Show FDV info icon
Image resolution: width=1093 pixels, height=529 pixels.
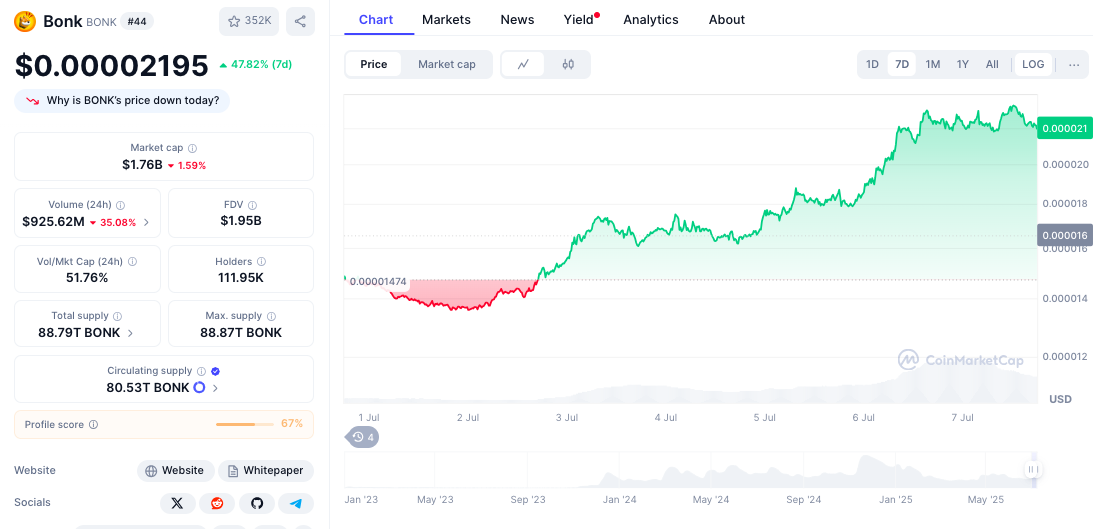click(x=252, y=206)
